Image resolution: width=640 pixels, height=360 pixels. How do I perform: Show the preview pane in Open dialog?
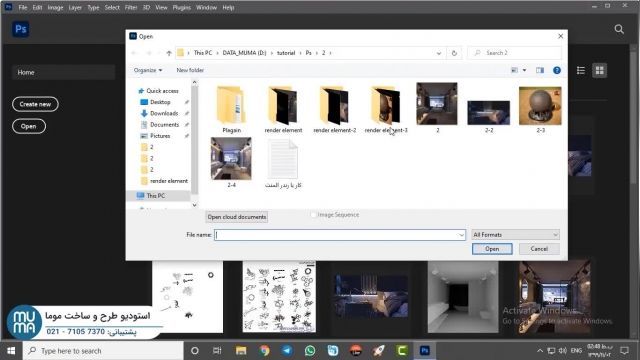pos(540,70)
